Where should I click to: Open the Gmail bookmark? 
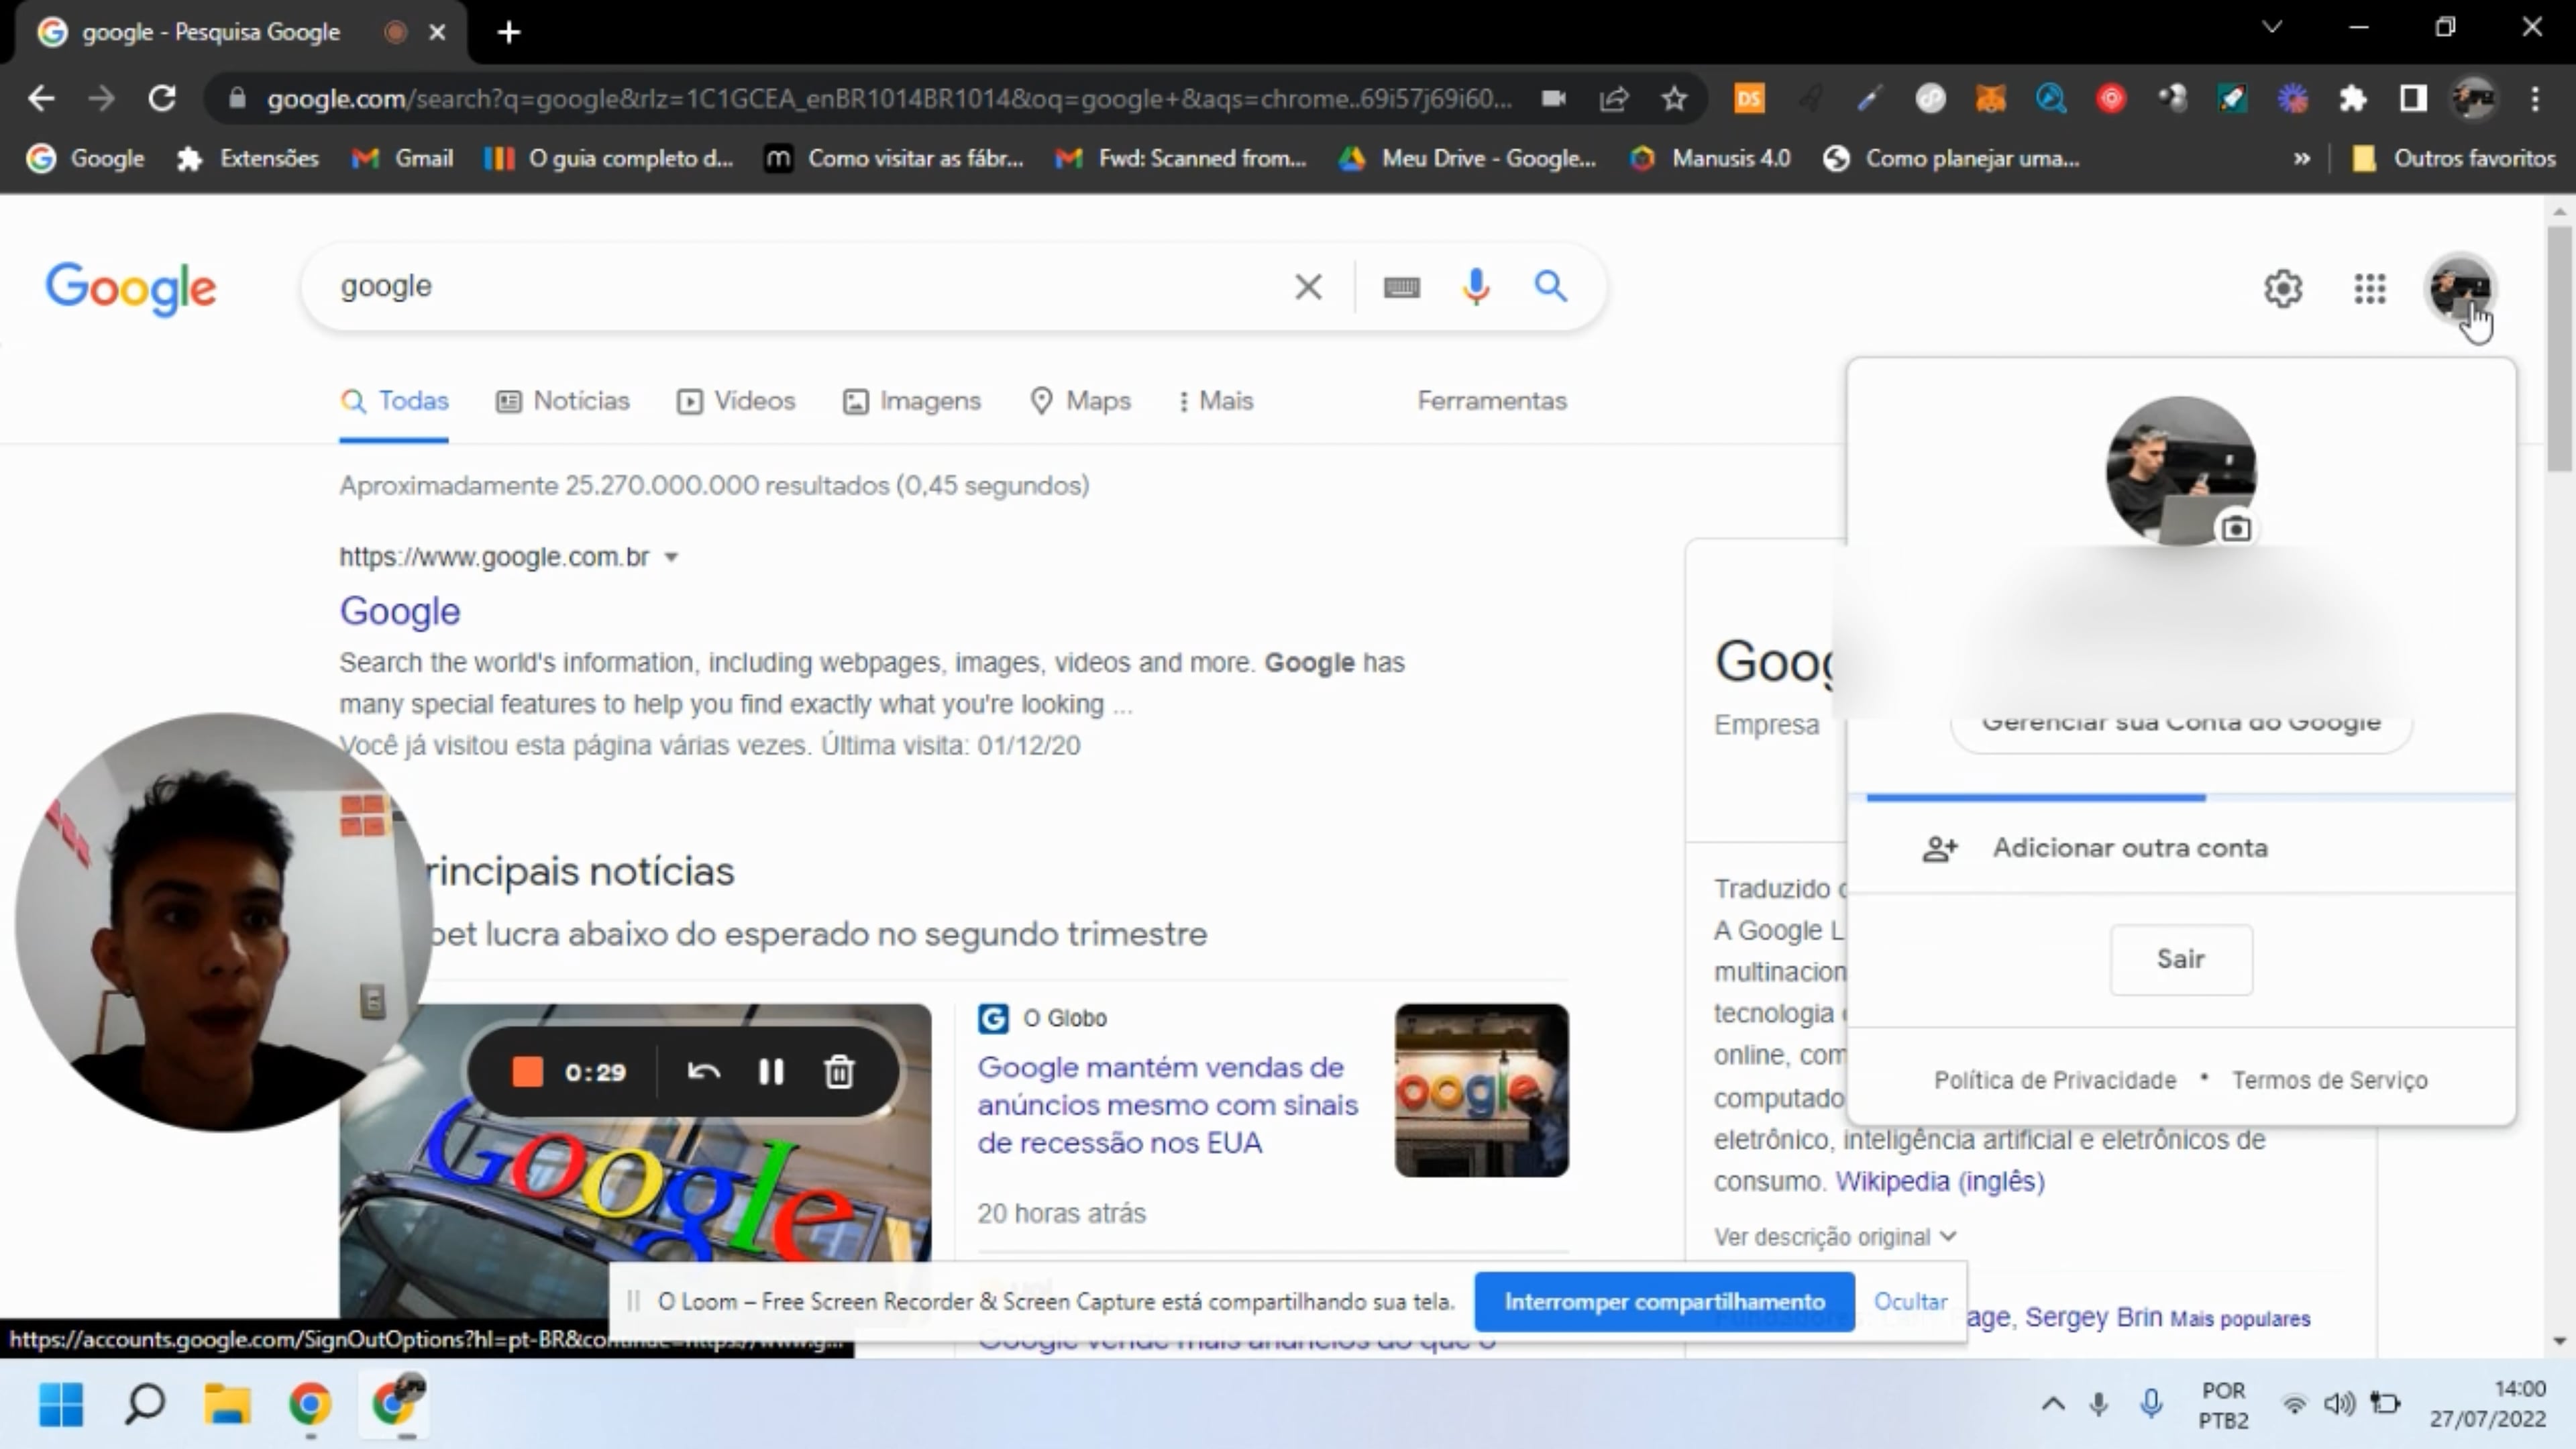pos(403,158)
